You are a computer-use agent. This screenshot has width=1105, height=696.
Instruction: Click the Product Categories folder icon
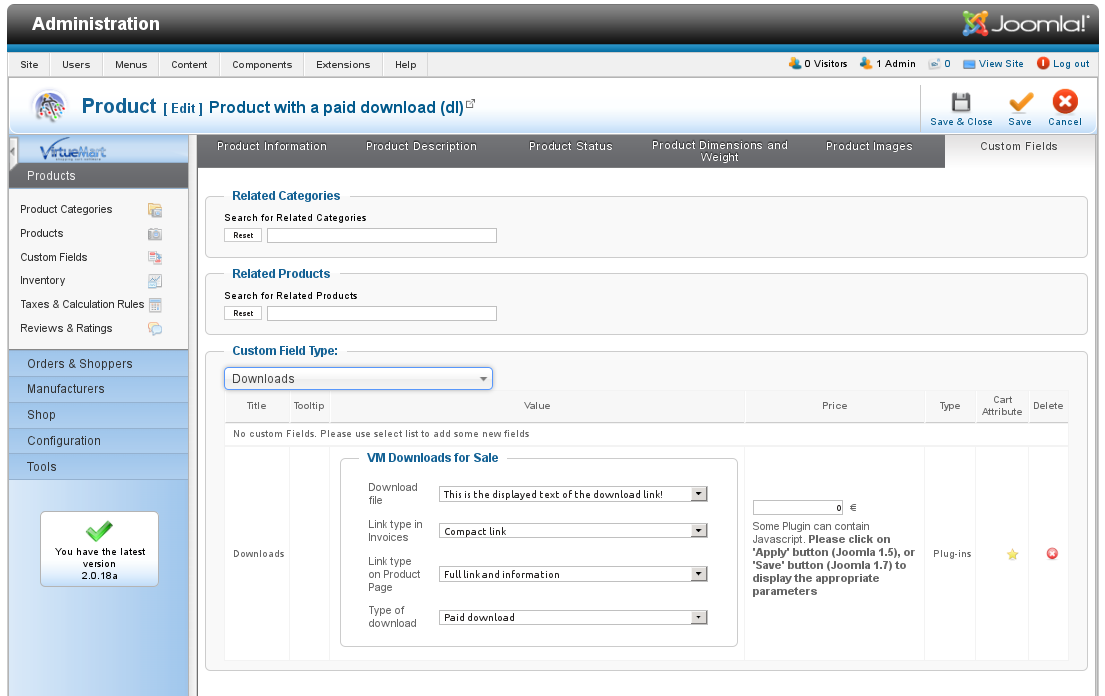[155, 210]
